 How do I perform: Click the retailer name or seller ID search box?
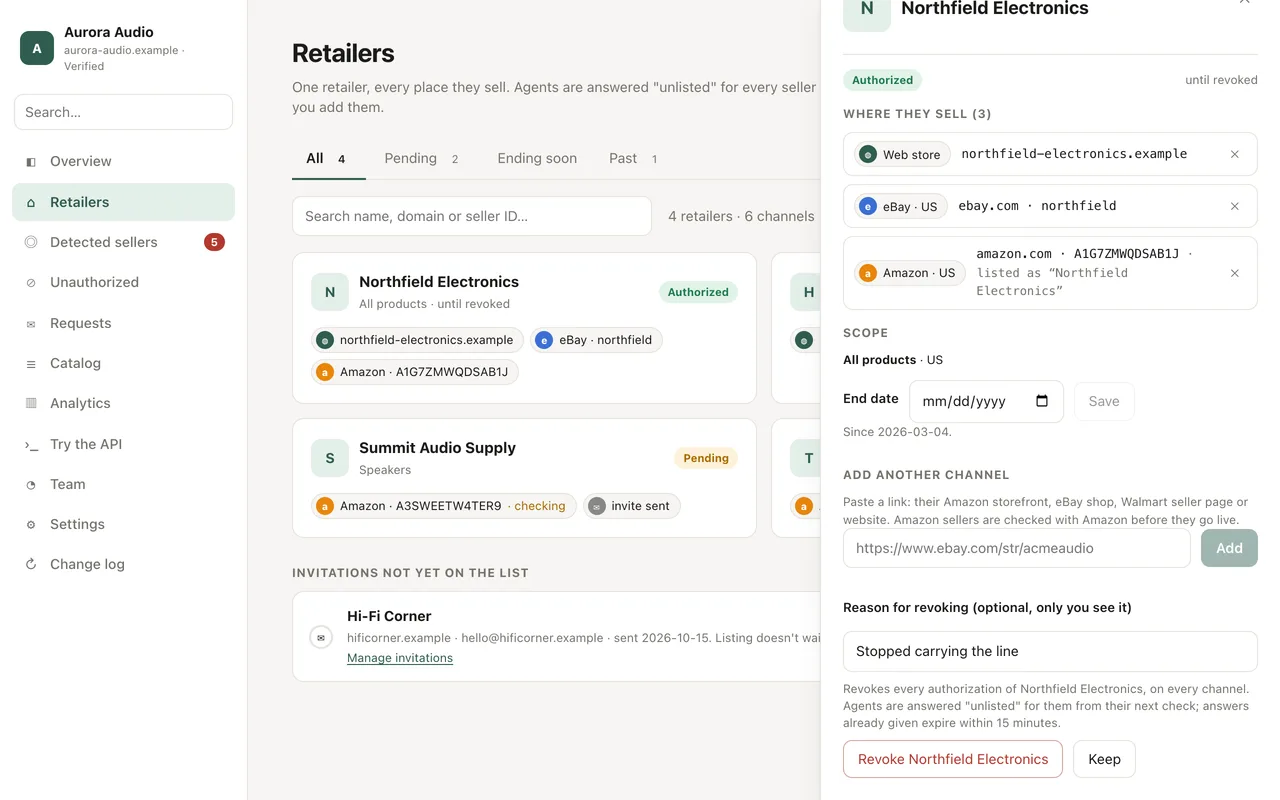[472, 216]
